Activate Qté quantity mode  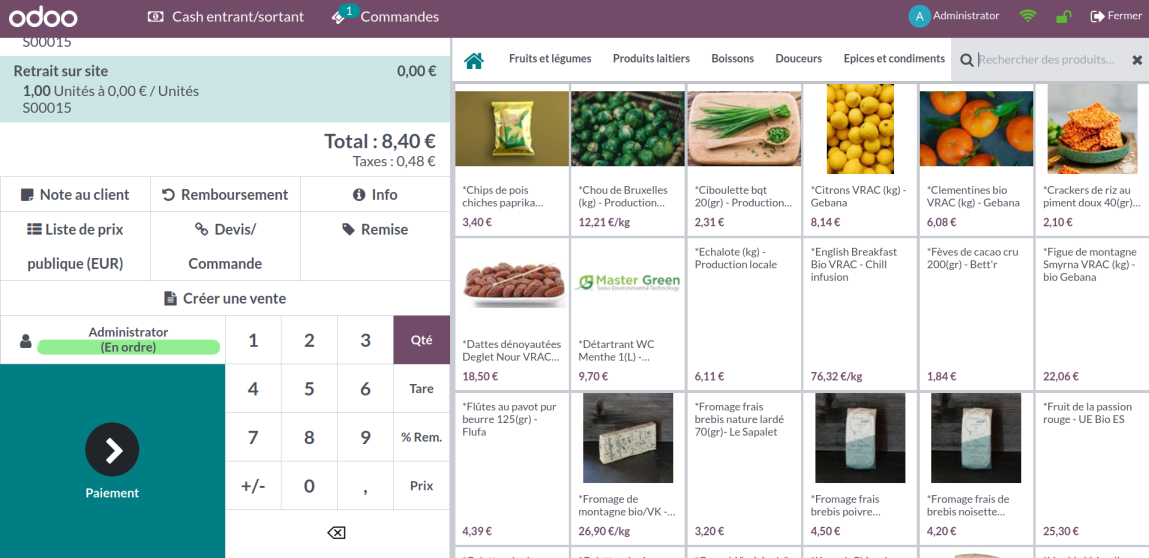pyautogui.click(x=421, y=340)
